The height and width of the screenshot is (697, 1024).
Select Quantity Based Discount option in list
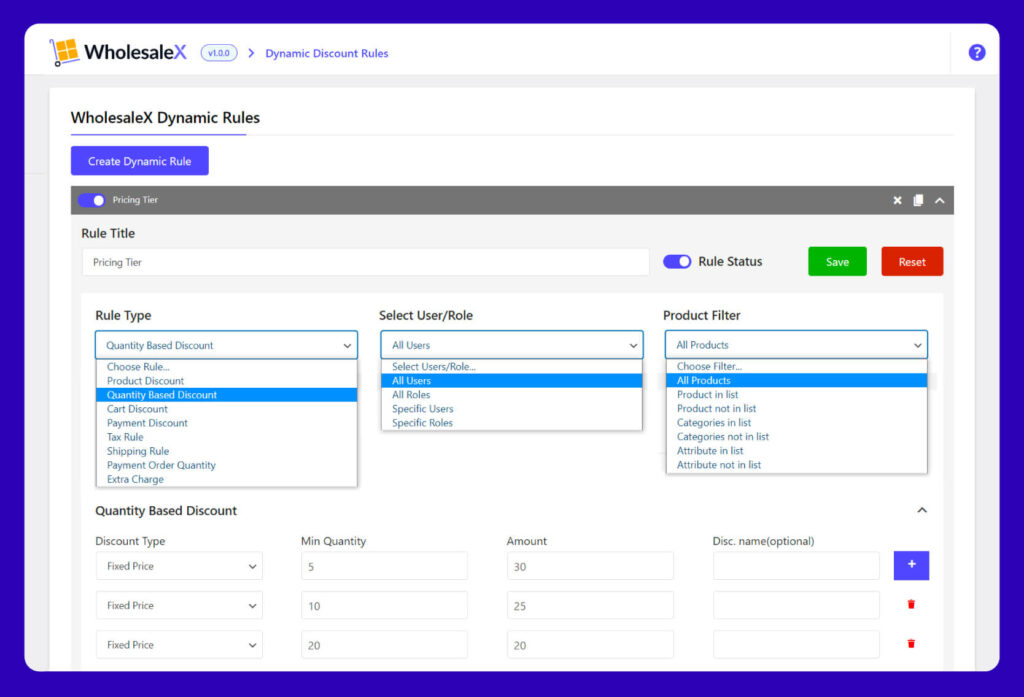click(x=227, y=395)
